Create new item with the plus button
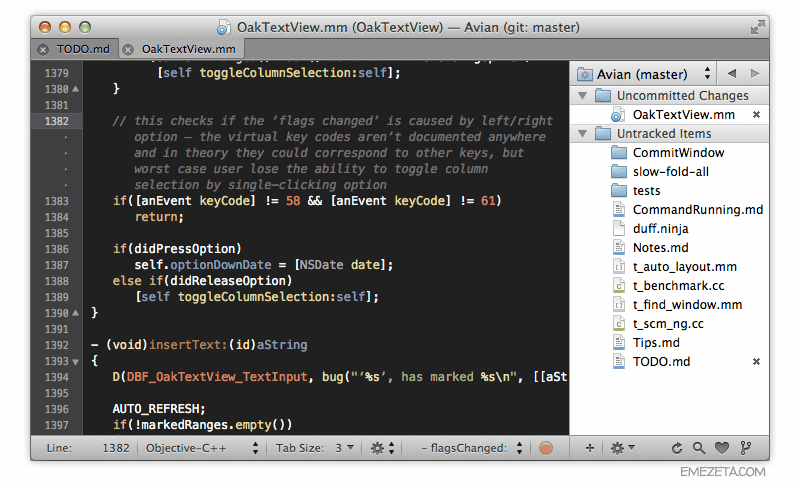The image size is (800, 487). (x=590, y=448)
